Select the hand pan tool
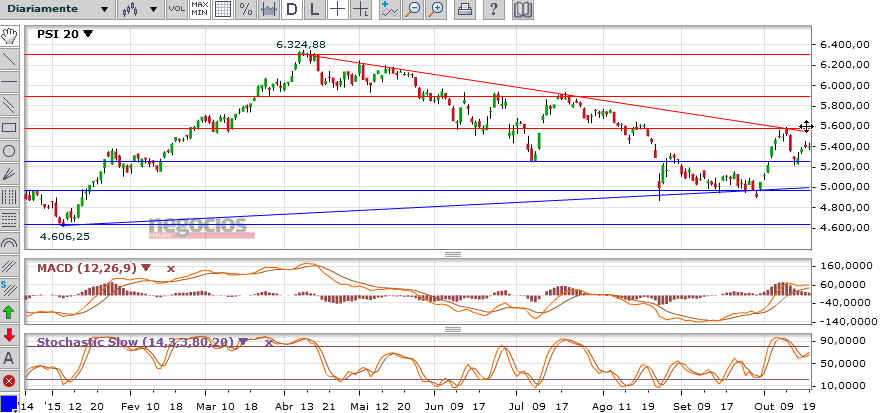The height and width of the screenshot is (413, 881). pyautogui.click(x=9, y=36)
